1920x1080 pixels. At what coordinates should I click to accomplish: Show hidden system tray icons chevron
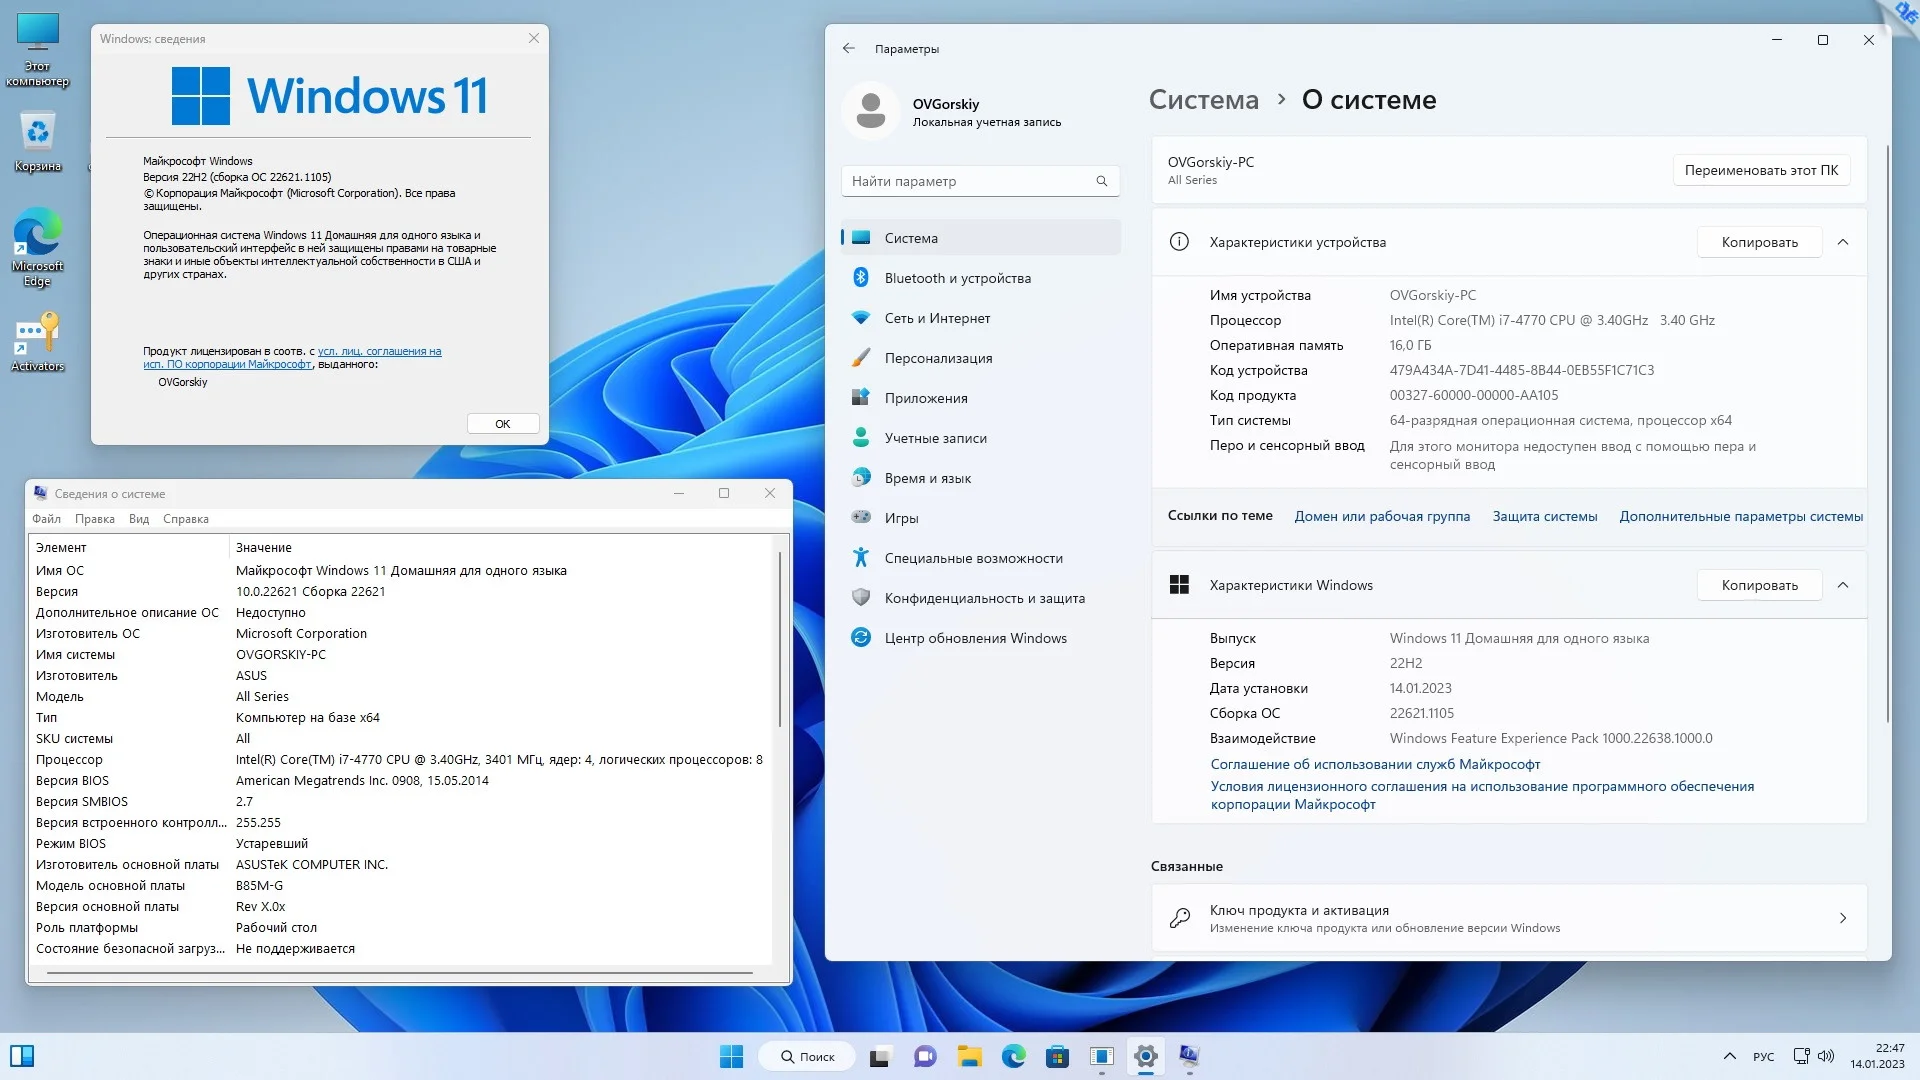tap(1729, 1056)
